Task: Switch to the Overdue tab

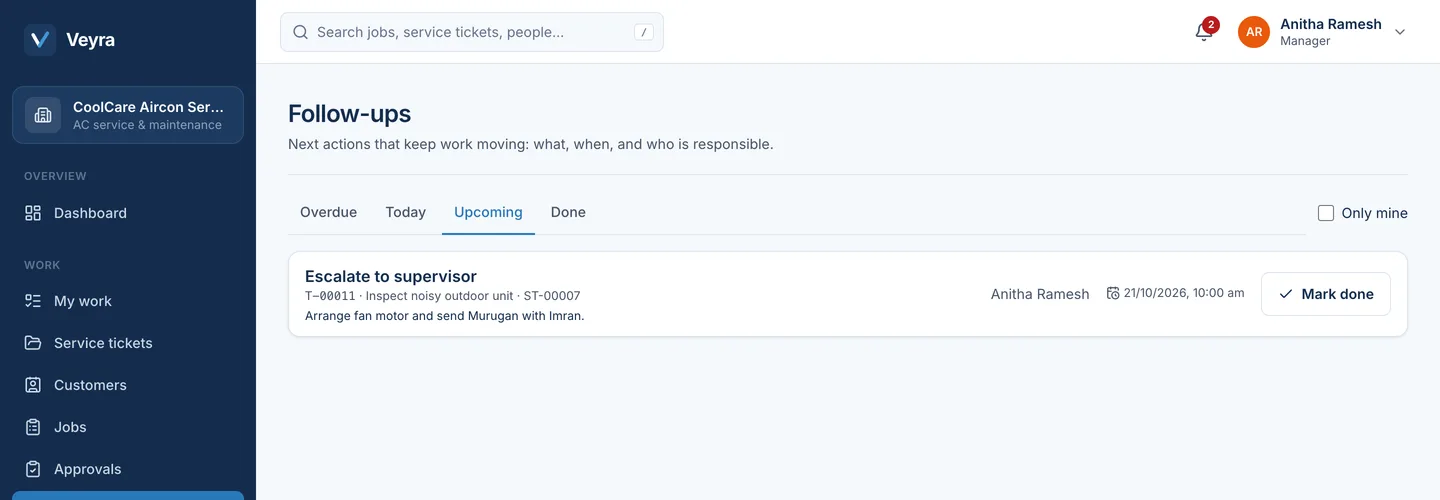Action: [328, 212]
